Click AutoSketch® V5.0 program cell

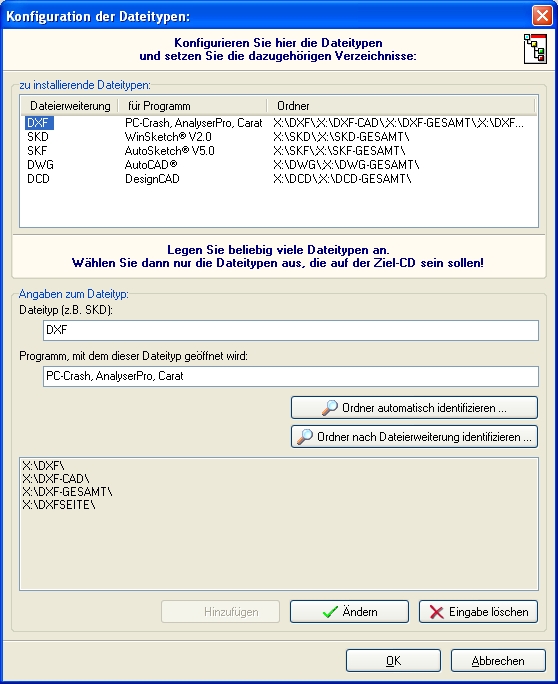tap(170, 151)
